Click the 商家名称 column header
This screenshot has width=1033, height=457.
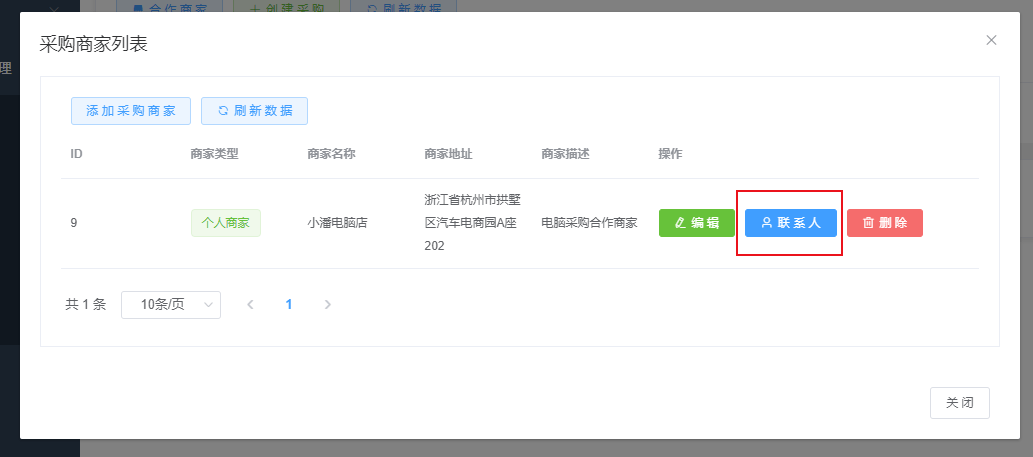(331, 154)
